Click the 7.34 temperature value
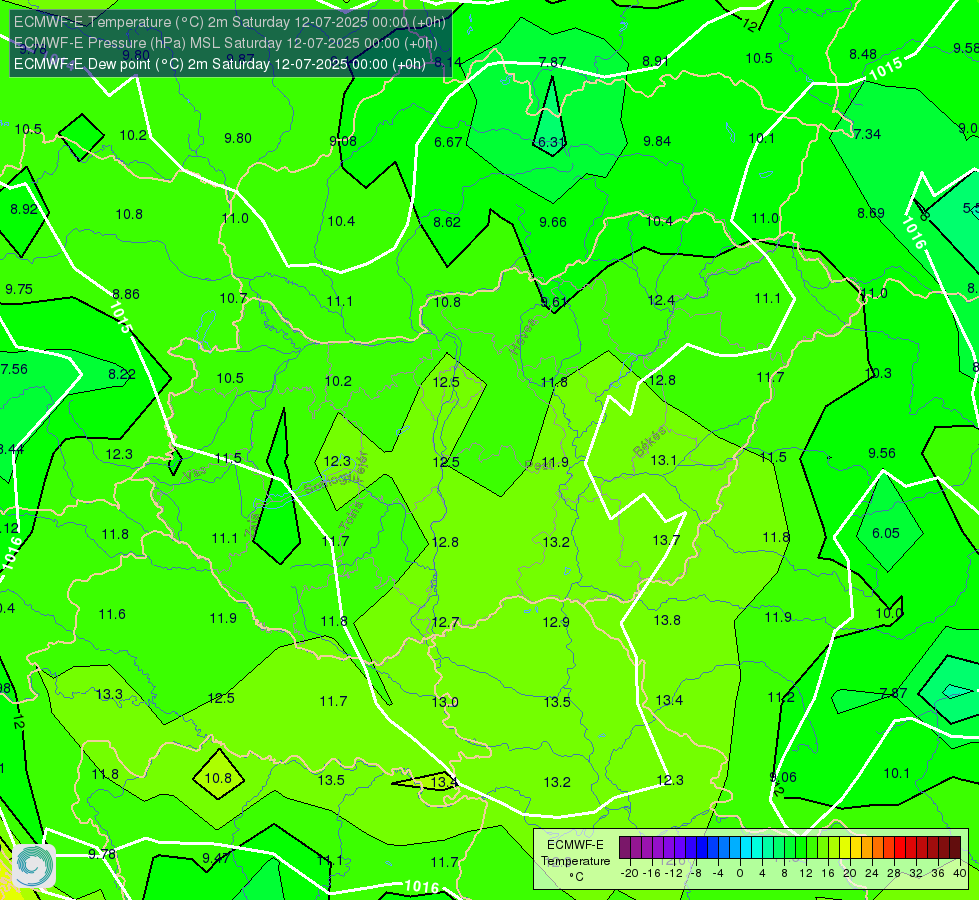Image resolution: width=979 pixels, height=900 pixels. [x=867, y=134]
